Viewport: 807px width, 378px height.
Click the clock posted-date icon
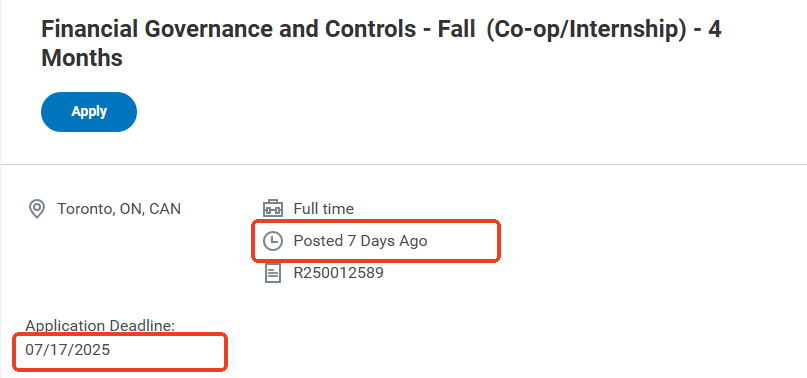[x=273, y=241]
